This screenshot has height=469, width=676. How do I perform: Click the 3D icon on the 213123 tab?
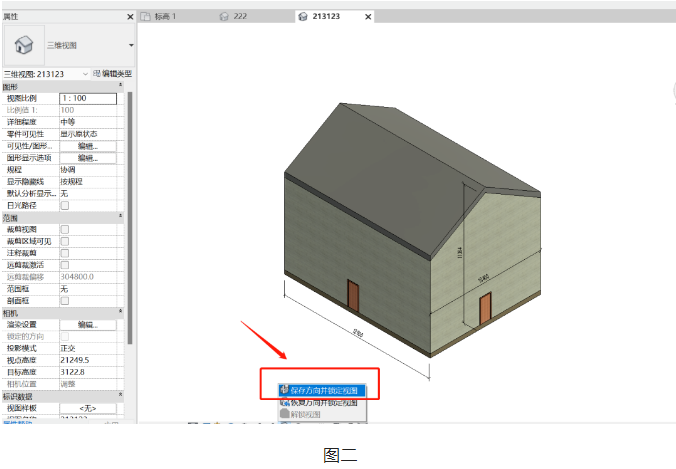303,16
